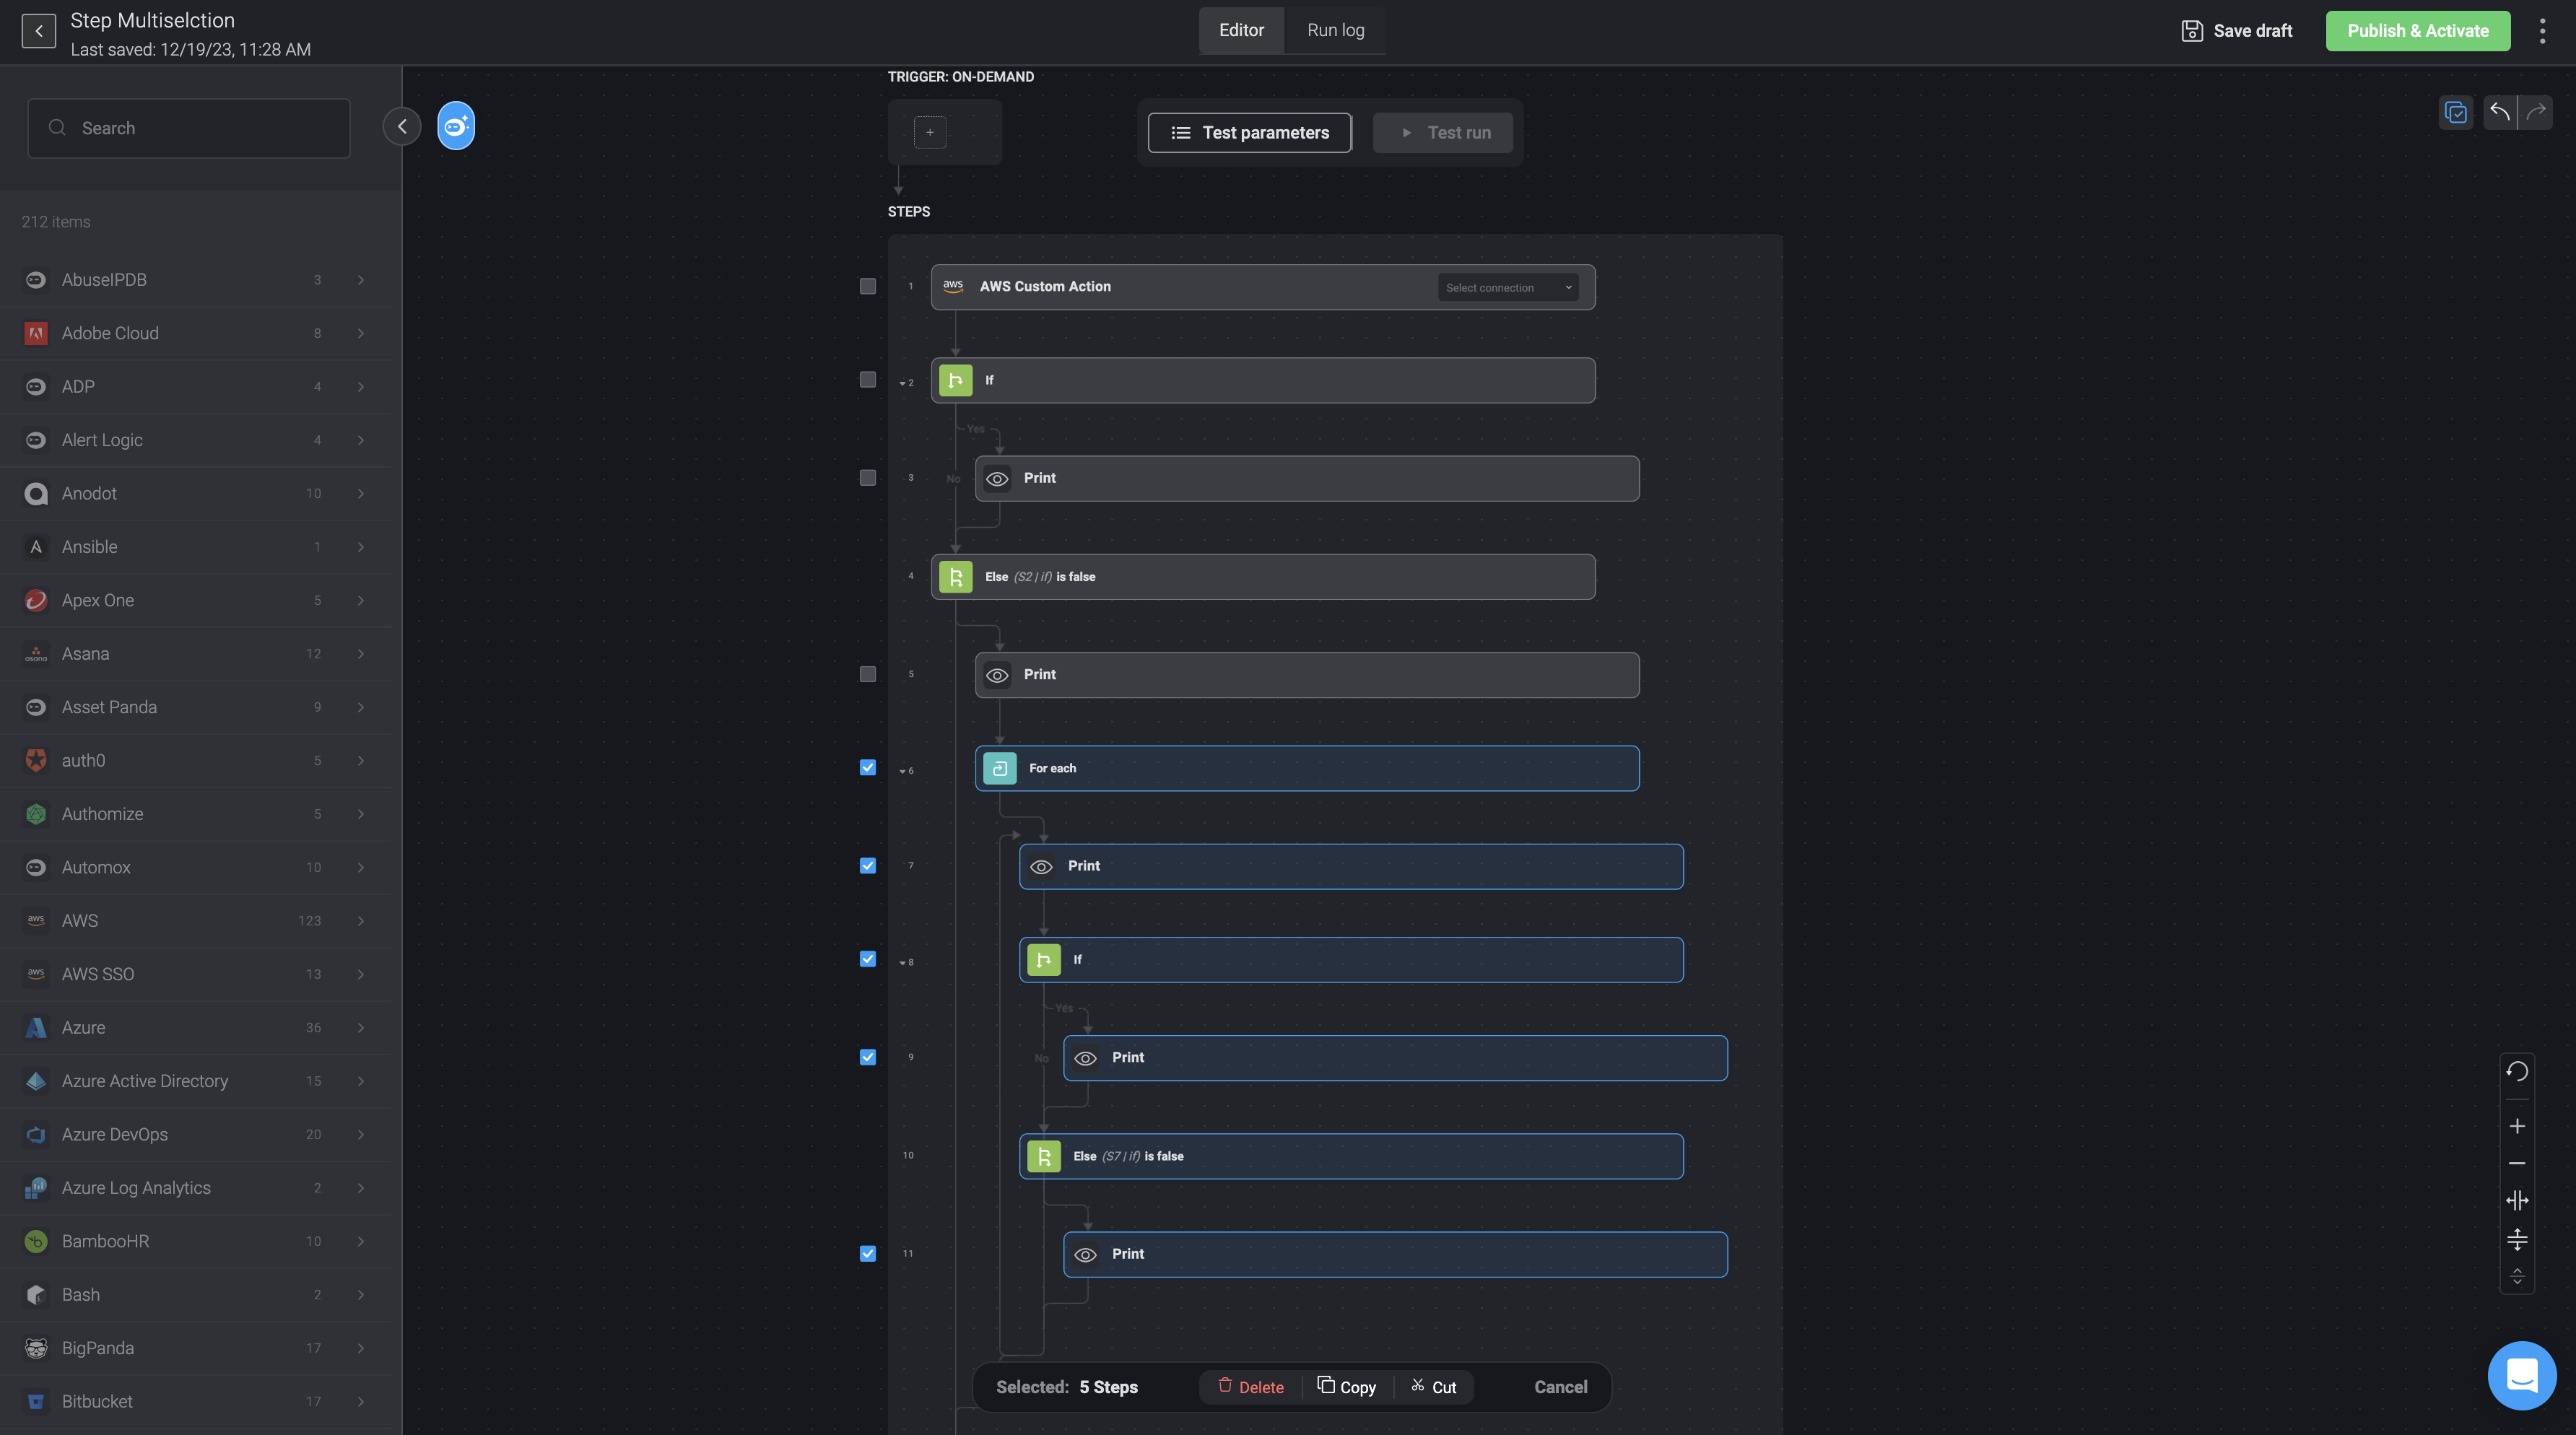Uncheck the step 8 If checkbox

click(x=868, y=959)
